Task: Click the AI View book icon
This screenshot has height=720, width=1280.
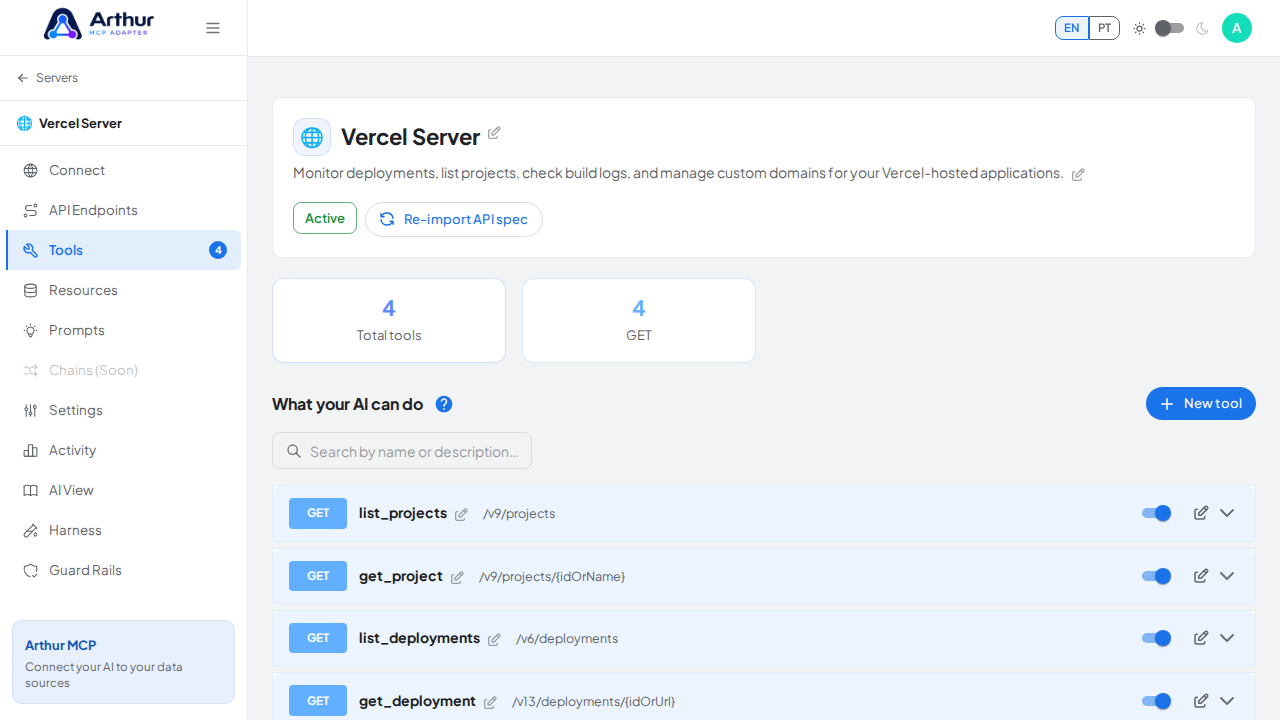Action: pos(31,490)
